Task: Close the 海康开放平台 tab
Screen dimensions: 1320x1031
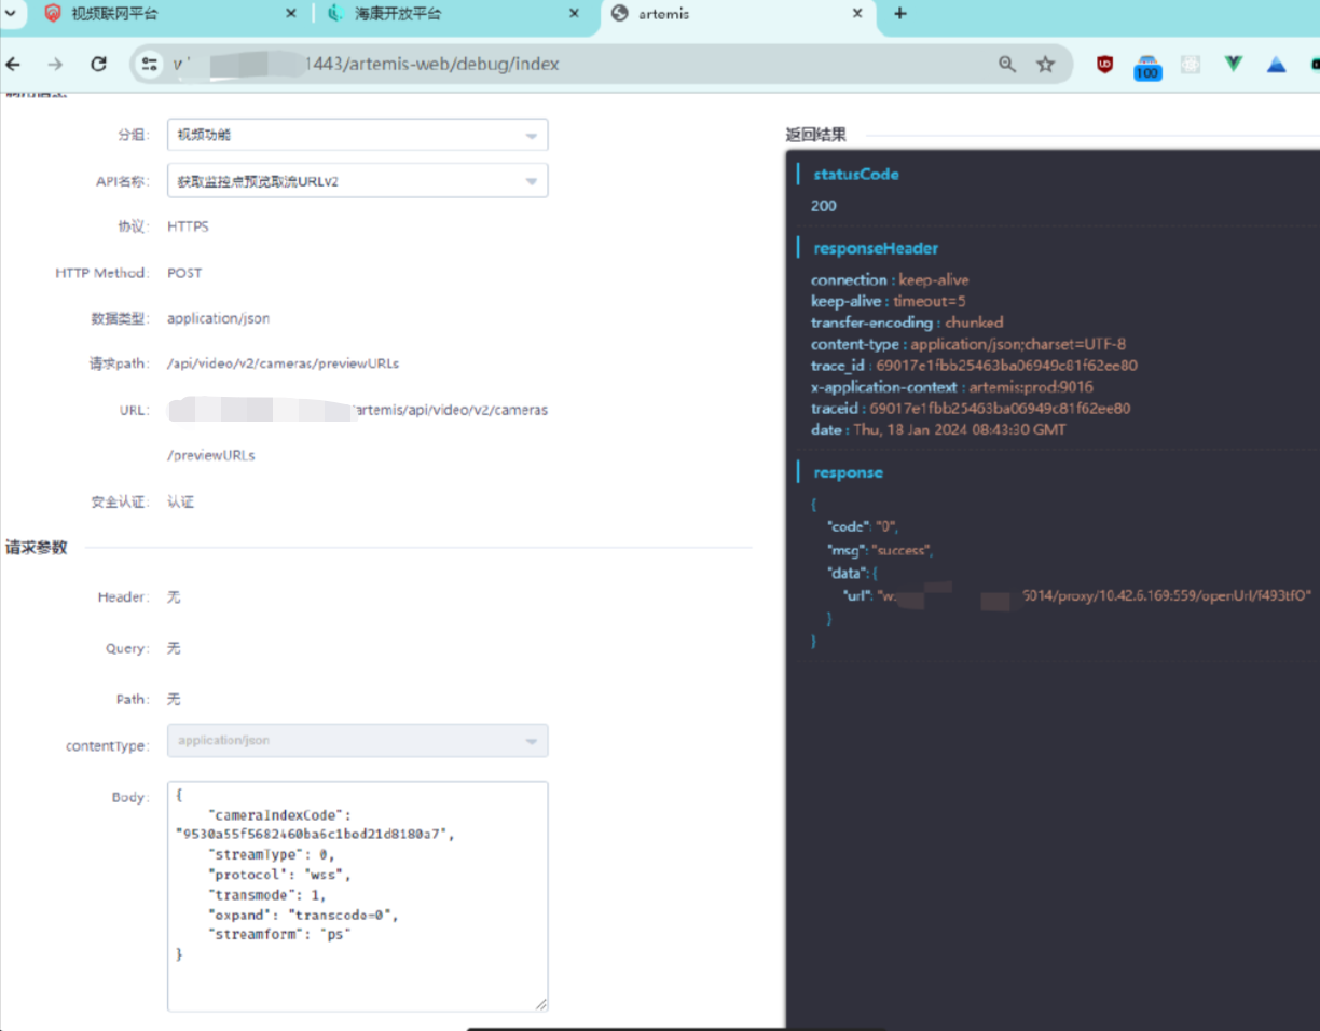Action: click(574, 13)
